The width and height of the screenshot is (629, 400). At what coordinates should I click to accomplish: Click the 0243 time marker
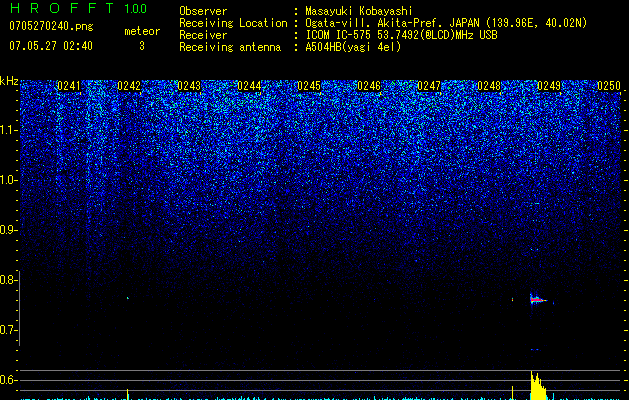(x=189, y=86)
